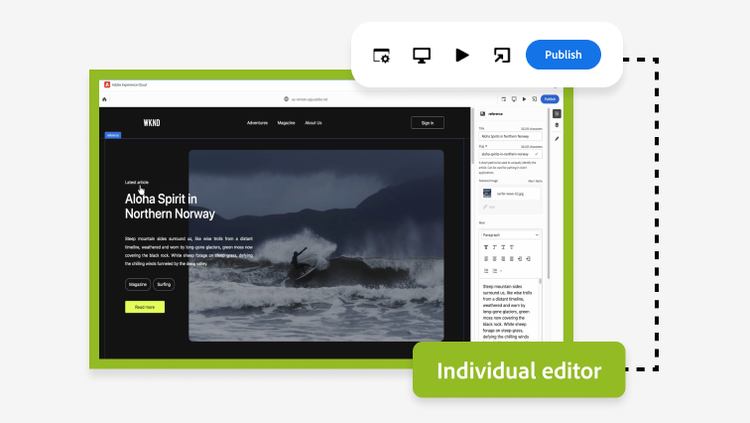
Task: Click the desktop emulator icon in enlarged toolbar
Action: [x=422, y=55]
